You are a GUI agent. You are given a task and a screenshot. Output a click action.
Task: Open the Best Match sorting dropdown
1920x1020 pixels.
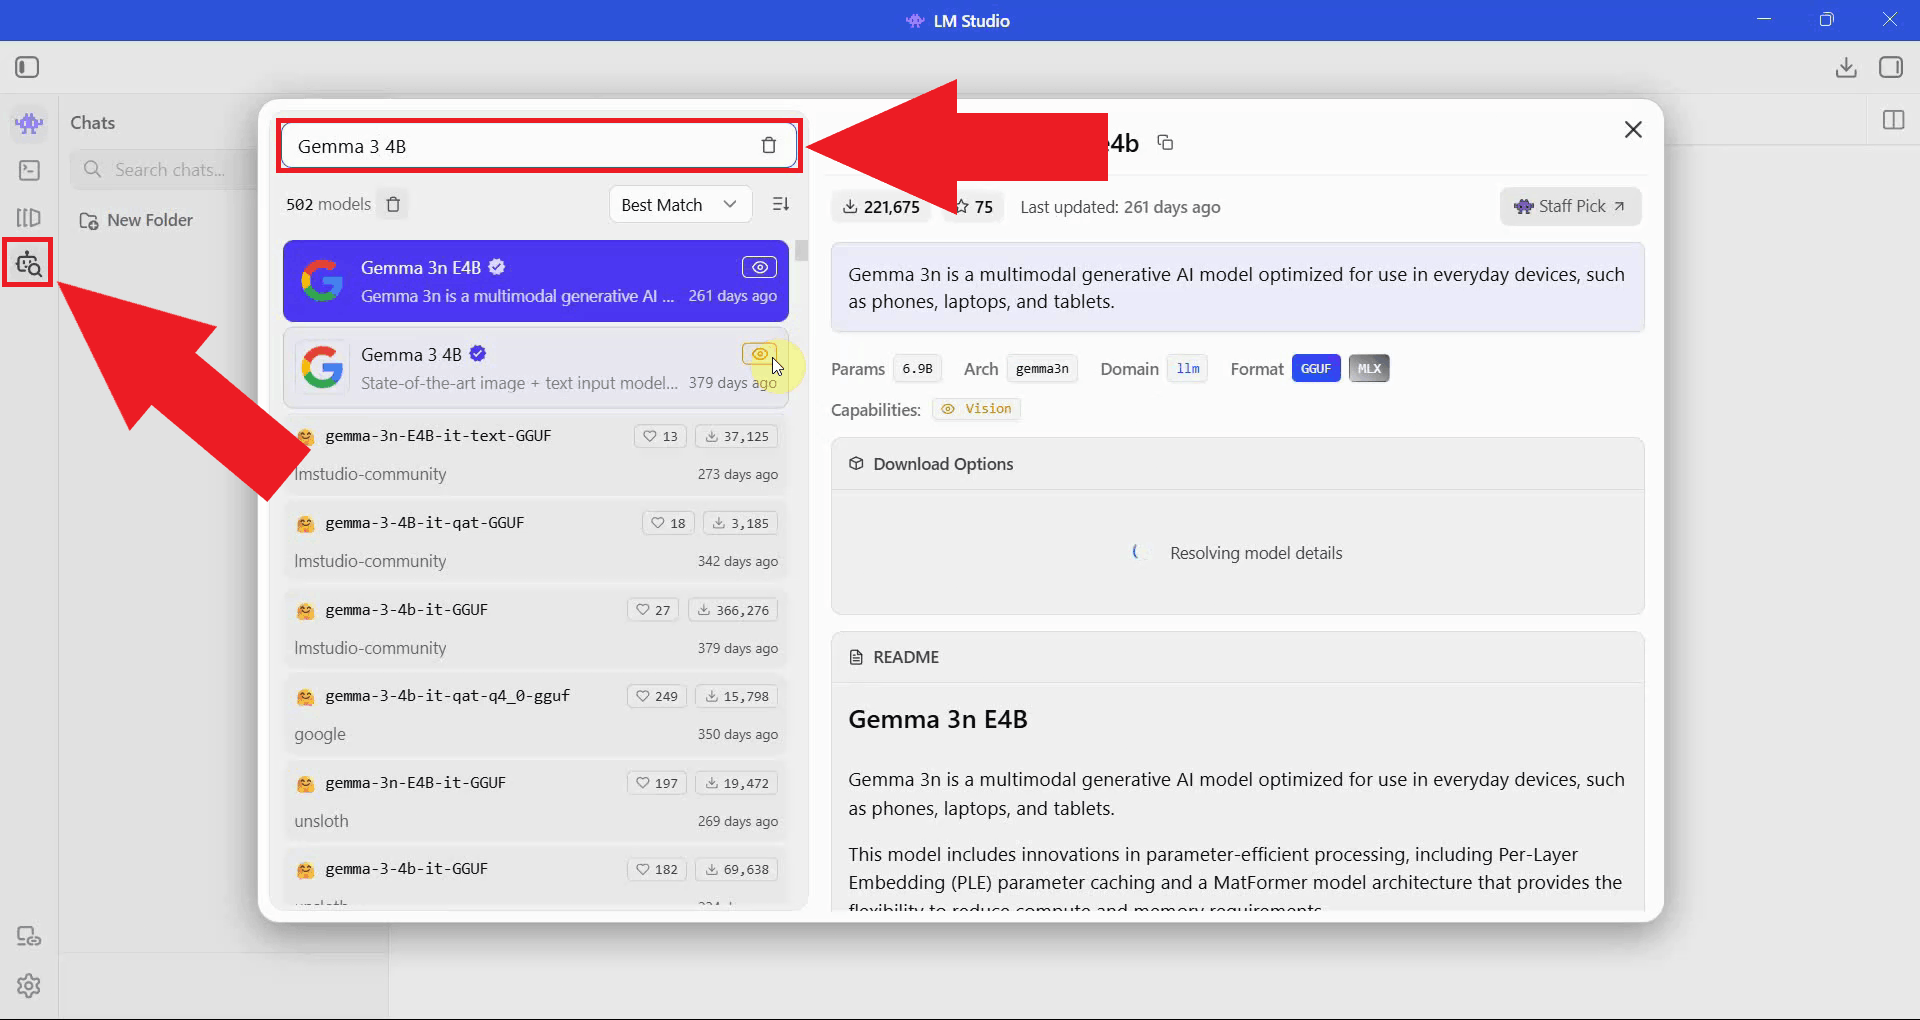(679, 204)
